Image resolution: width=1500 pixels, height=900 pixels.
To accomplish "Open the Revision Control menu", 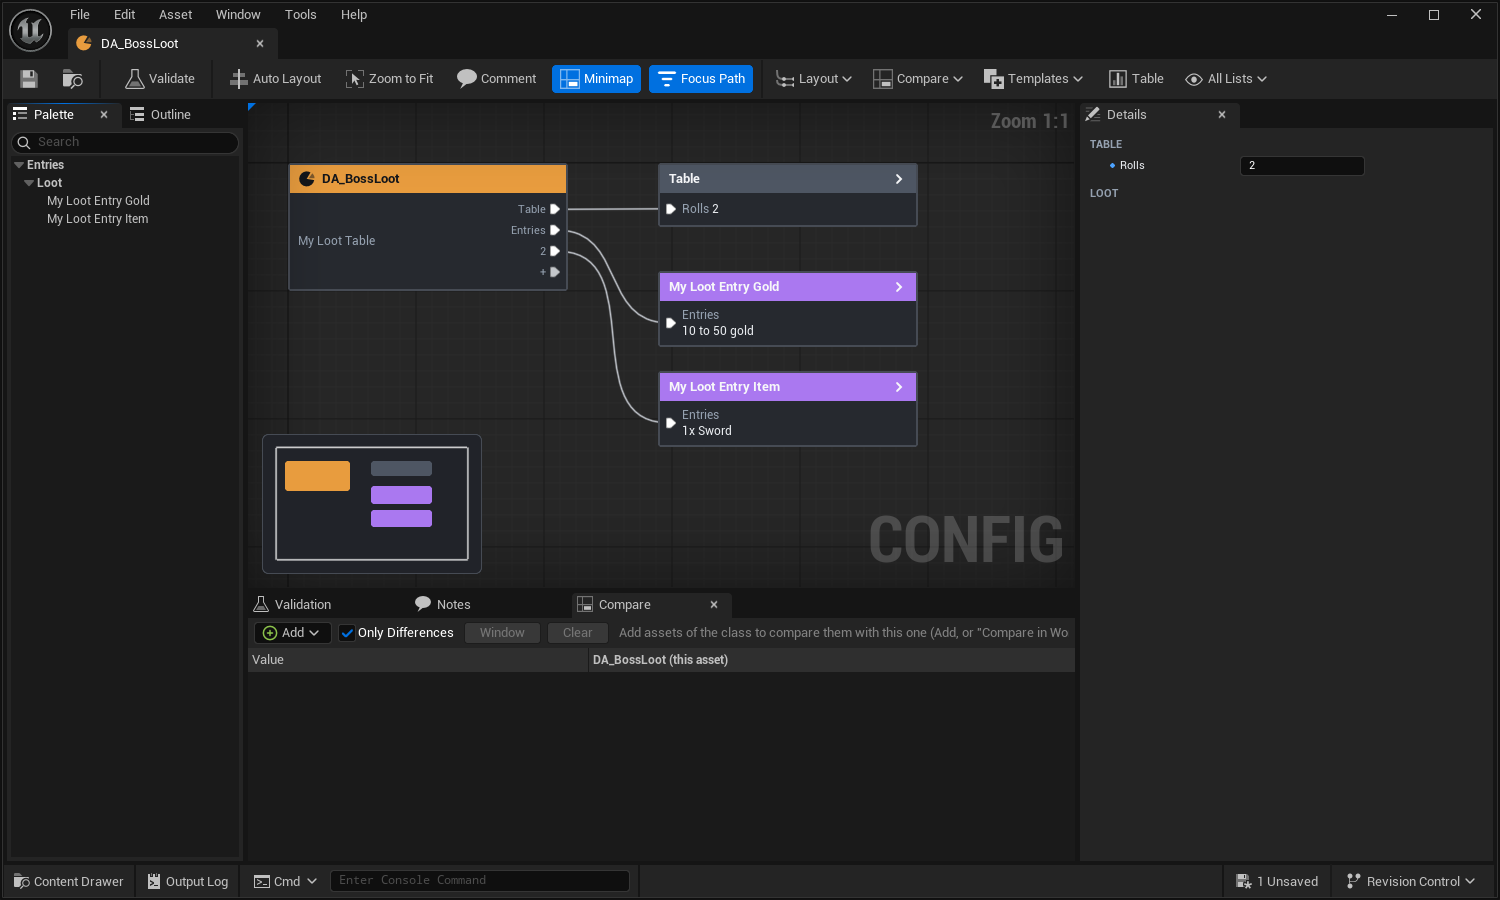I will 1410,882.
